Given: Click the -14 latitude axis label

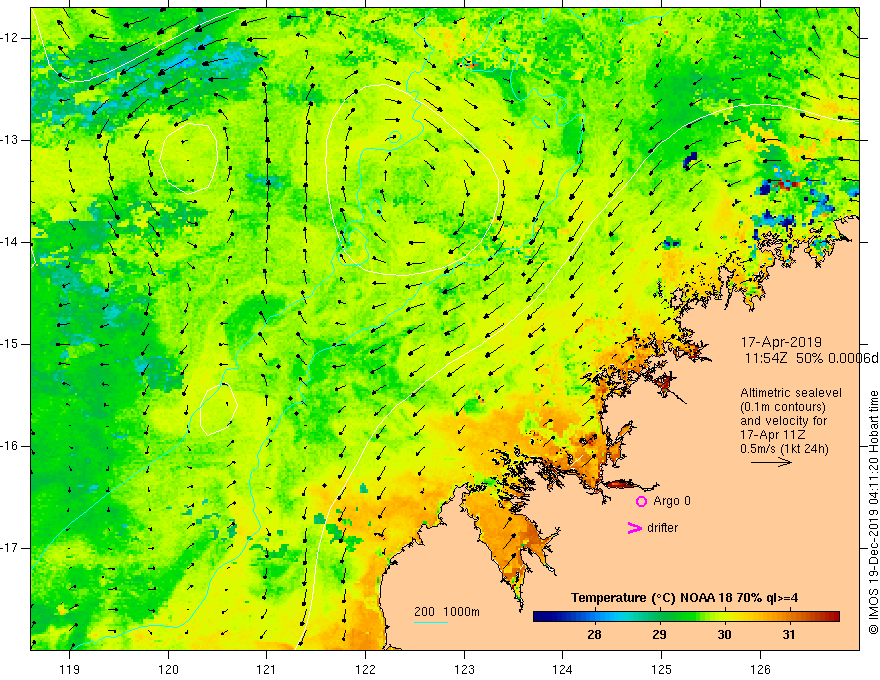Looking at the screenshot, I should [x=10, y=242].
